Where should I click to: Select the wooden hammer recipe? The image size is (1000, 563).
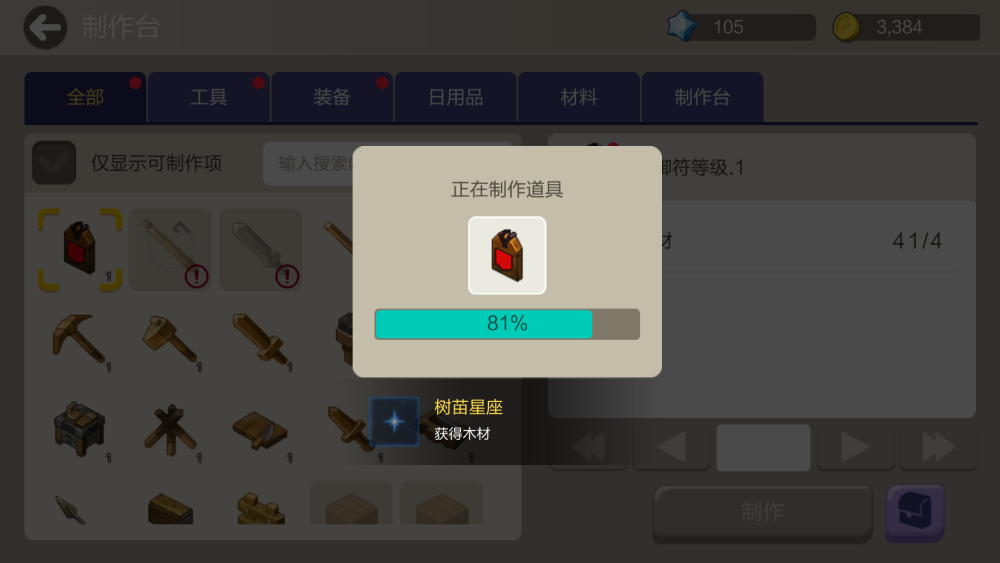click(x=170, y=339)
